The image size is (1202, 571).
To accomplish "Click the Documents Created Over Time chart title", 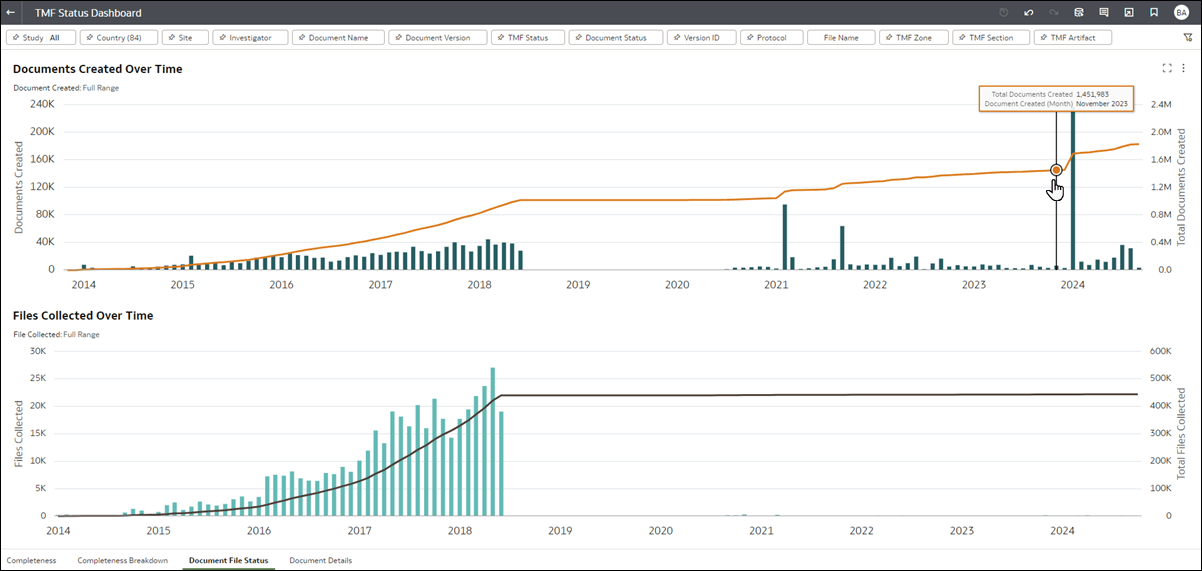I will pos(97,69).
